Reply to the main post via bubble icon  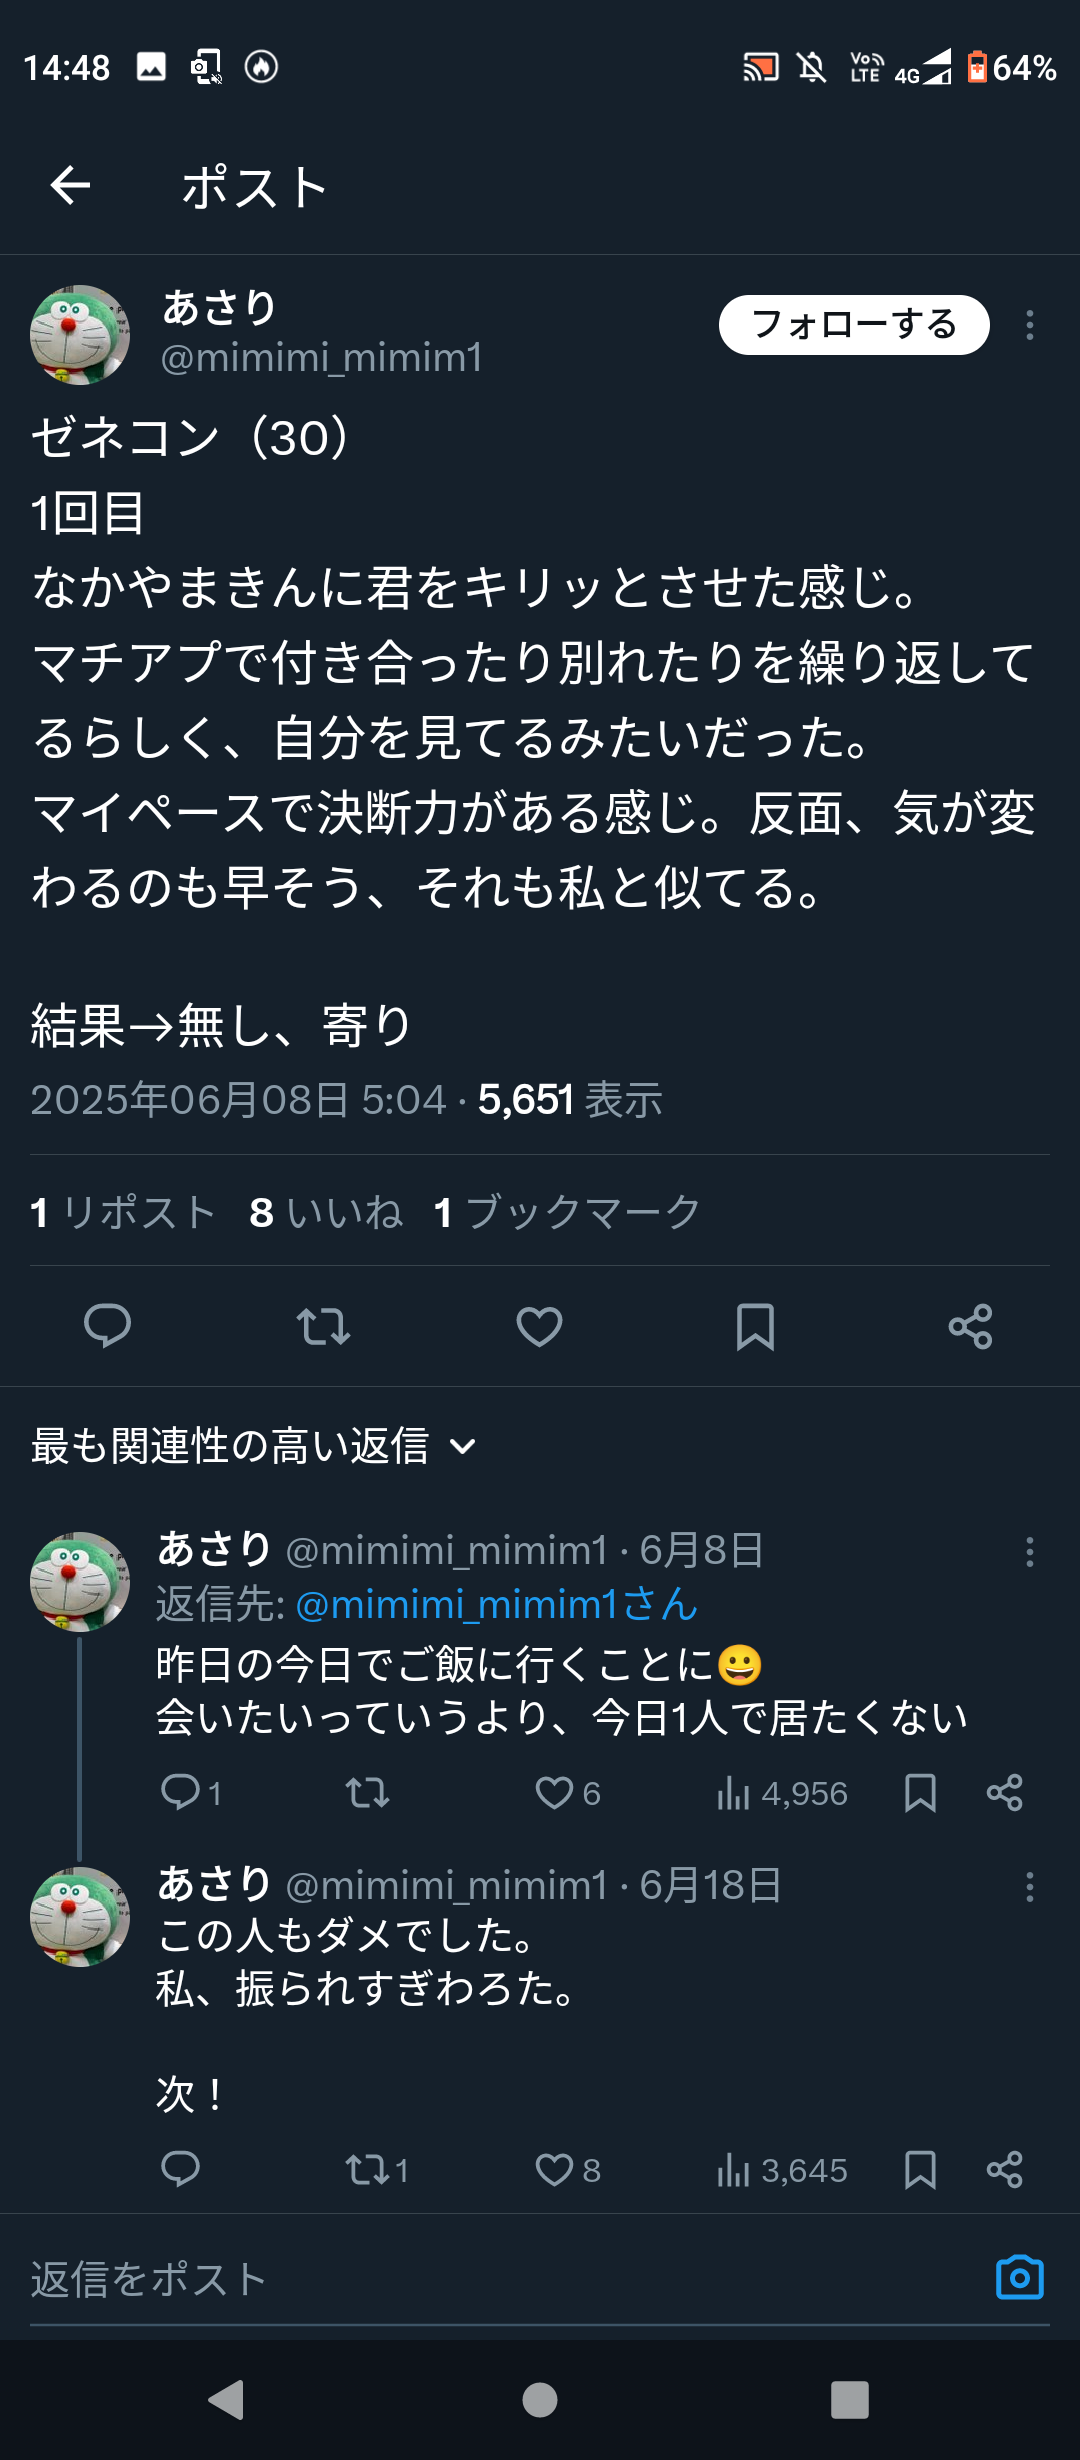107,1326
